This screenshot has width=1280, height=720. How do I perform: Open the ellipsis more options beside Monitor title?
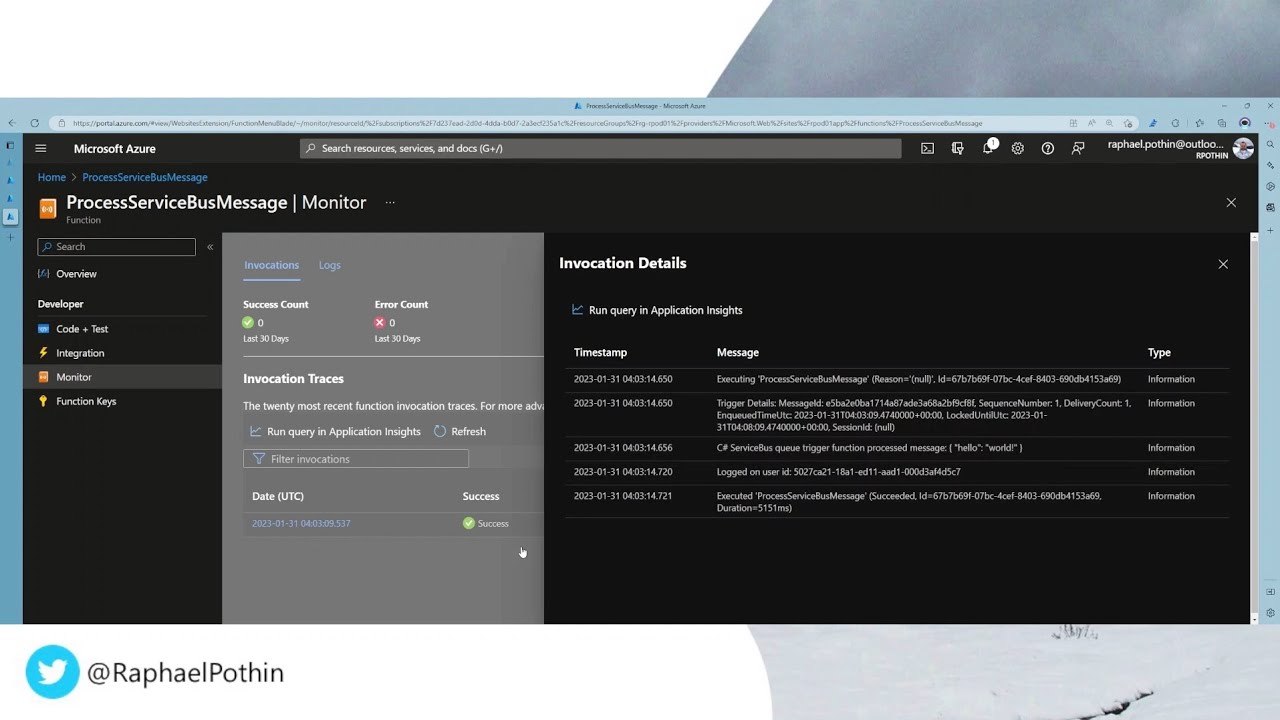390,202
